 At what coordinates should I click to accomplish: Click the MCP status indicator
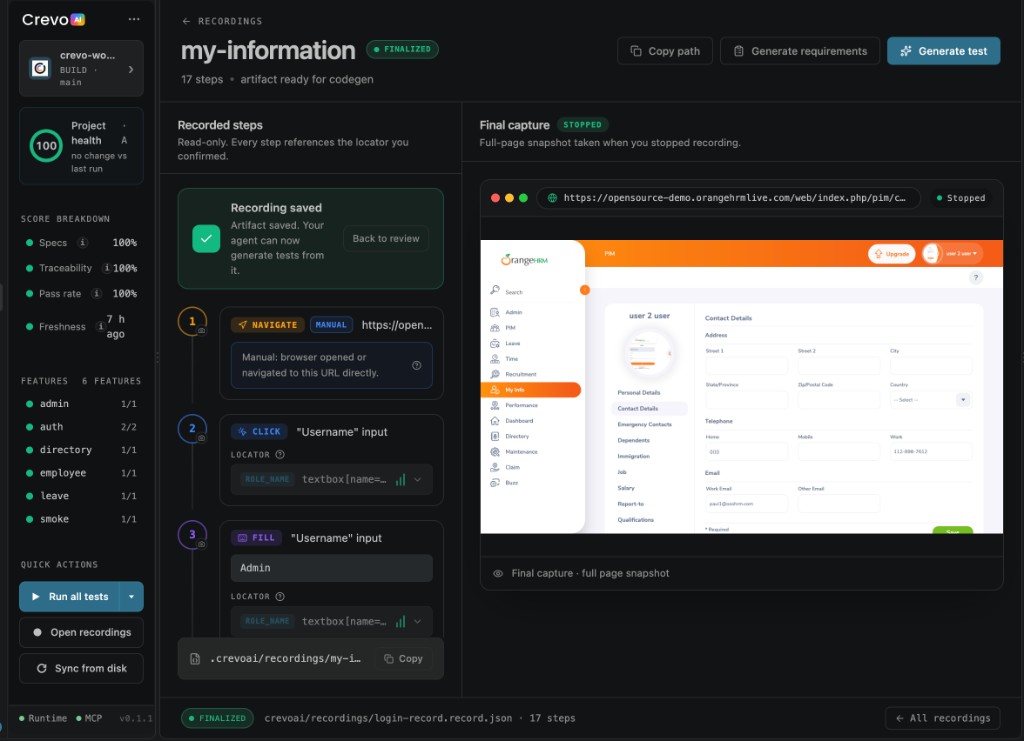tap(89, 718)
